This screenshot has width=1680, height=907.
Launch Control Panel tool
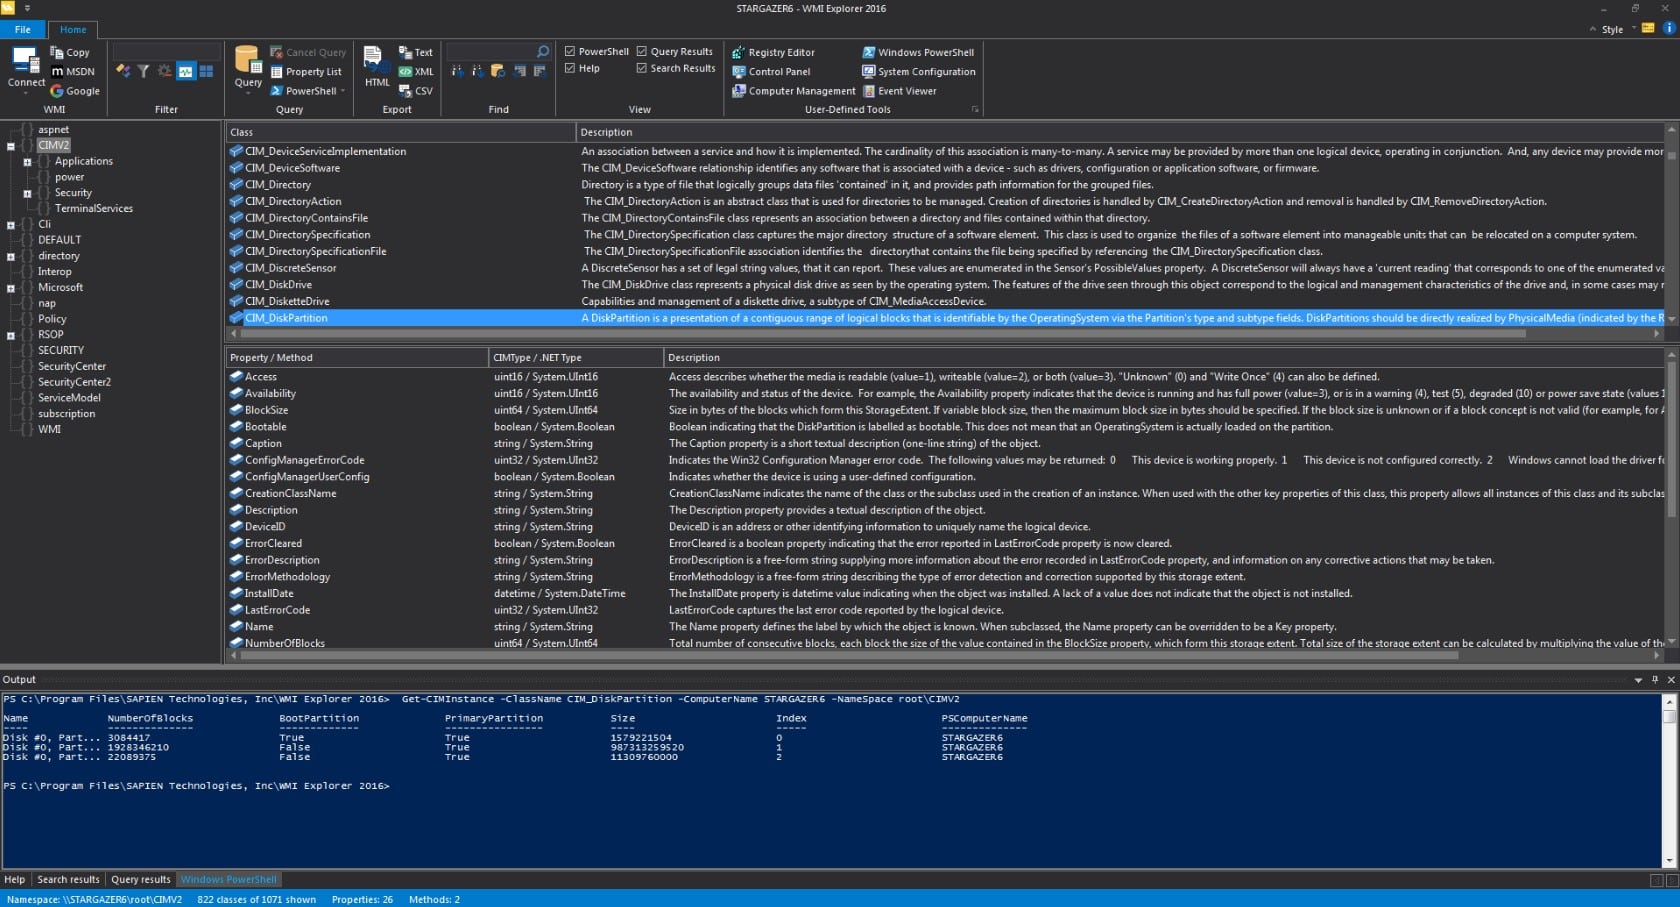771,71
